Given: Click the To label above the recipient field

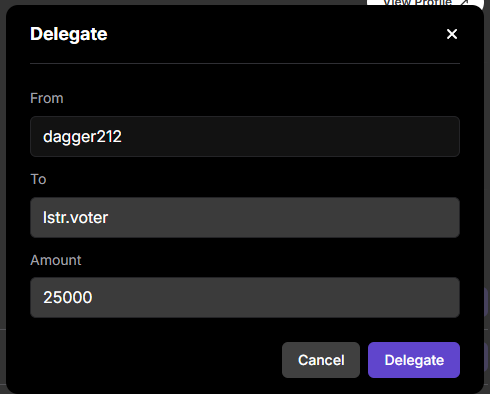Looking at the screenshot, I should (x=38, y=179).
